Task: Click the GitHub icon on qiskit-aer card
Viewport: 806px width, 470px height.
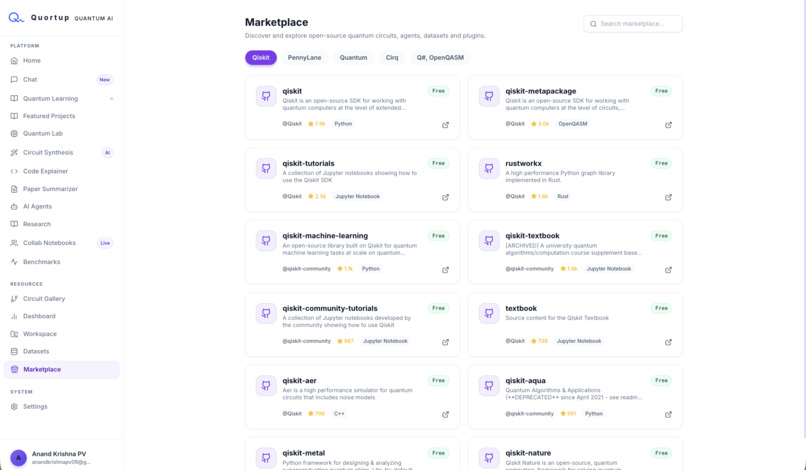Action: [x=266, y=386]
